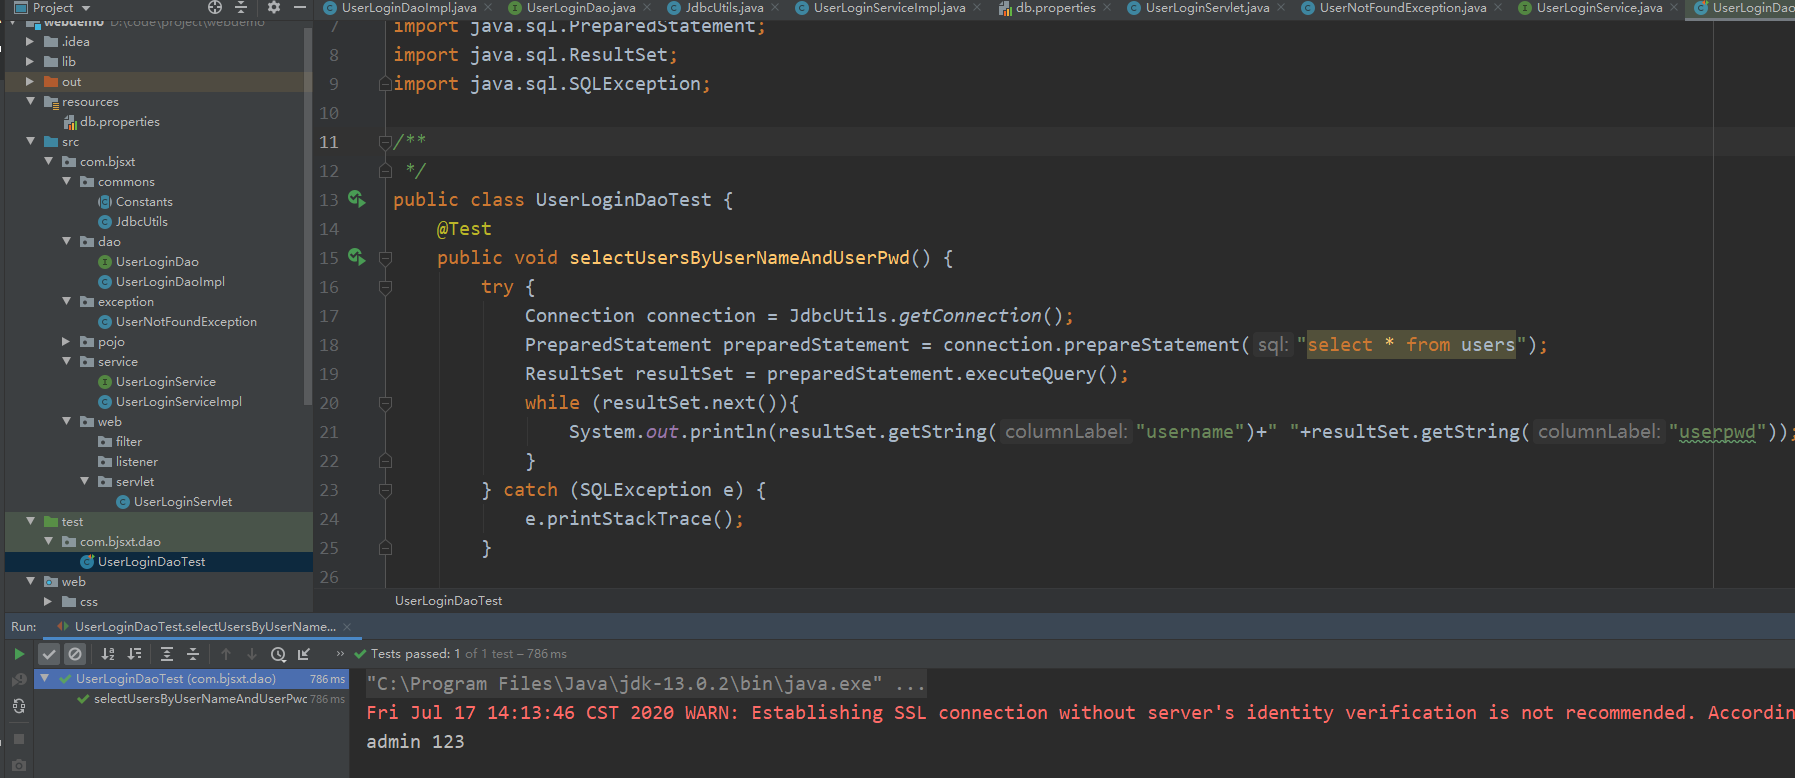1795x778 pixels.
Task: Import tests from file icon
Action: [x=304, y=654]
